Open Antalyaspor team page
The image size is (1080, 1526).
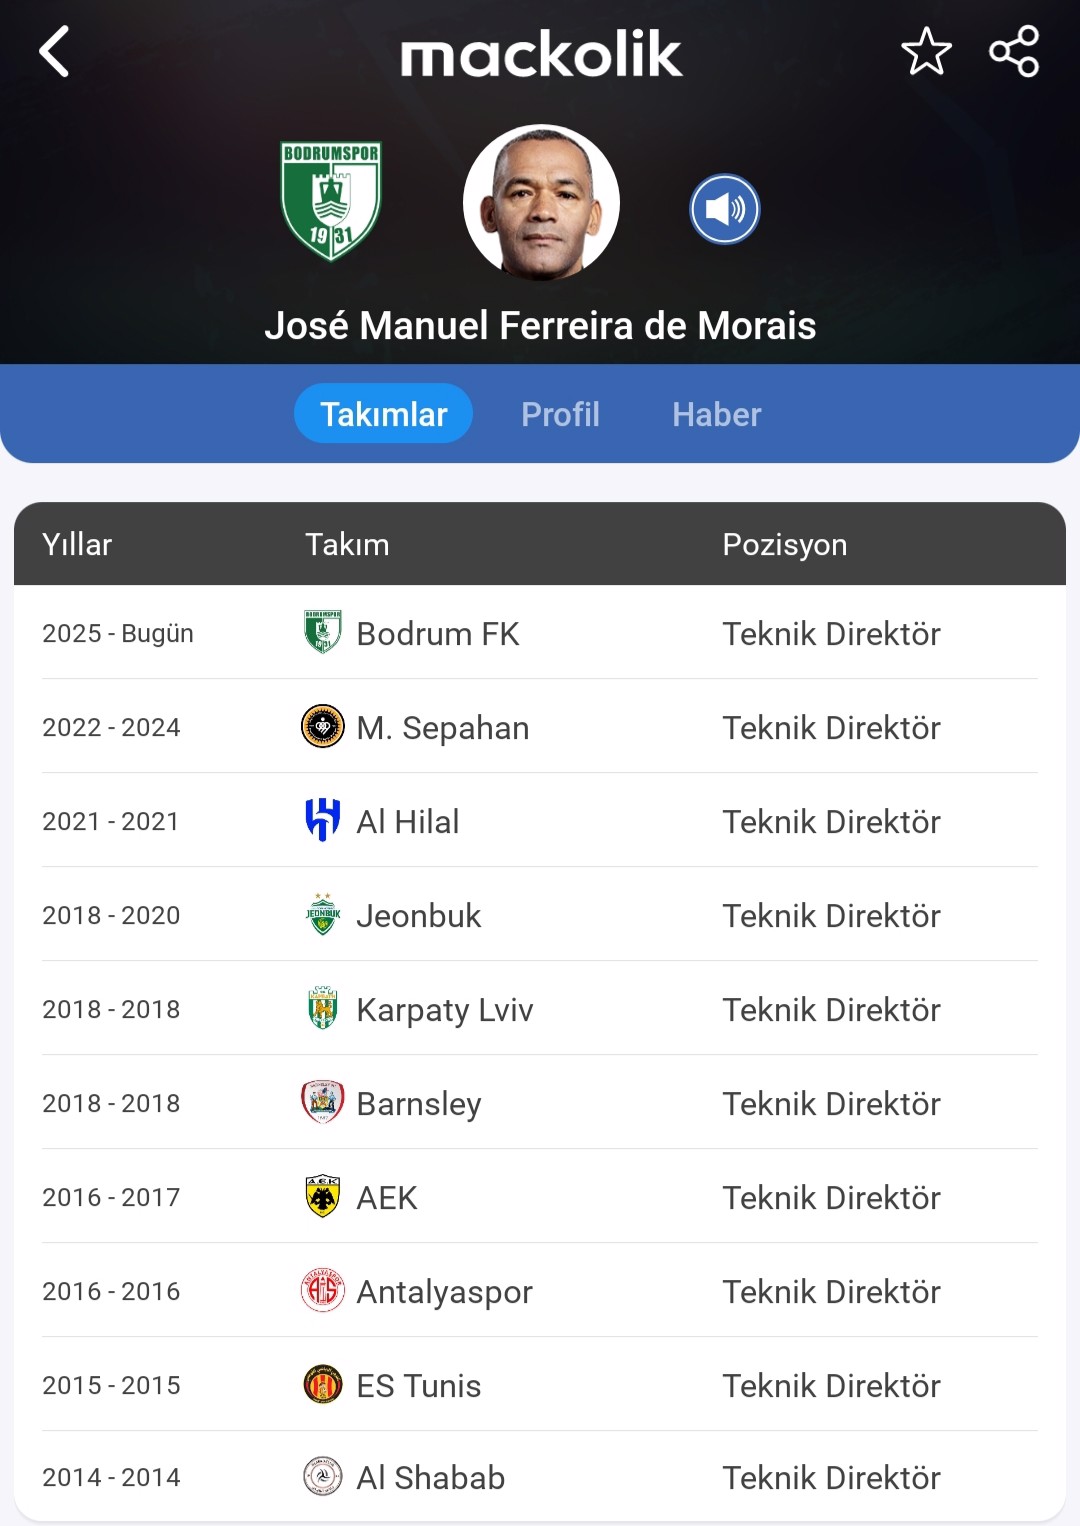pyautogui.click(x=445, y=1291)
